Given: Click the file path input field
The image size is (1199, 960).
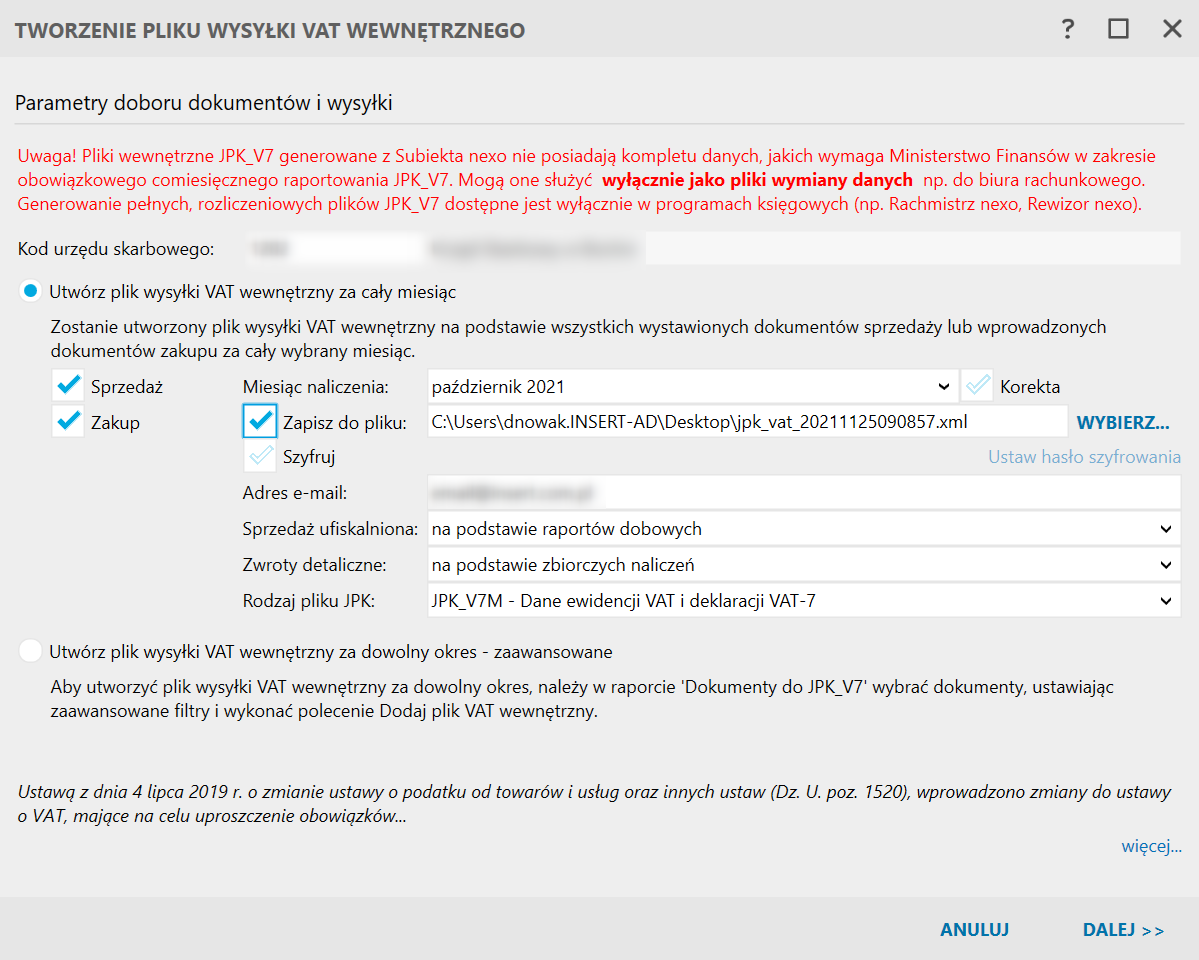Looking at the screenshot, I should 746,422.
